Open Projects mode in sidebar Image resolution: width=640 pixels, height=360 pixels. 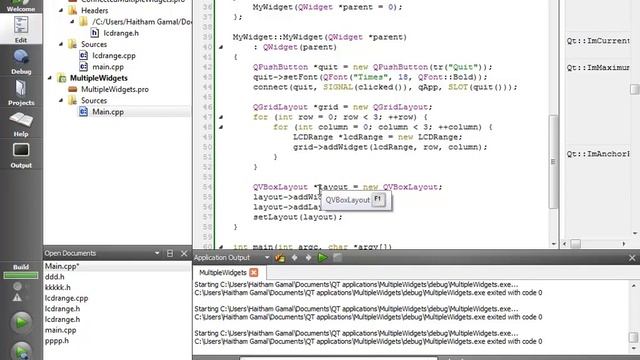pyautogui.click(x=21, y=93)
